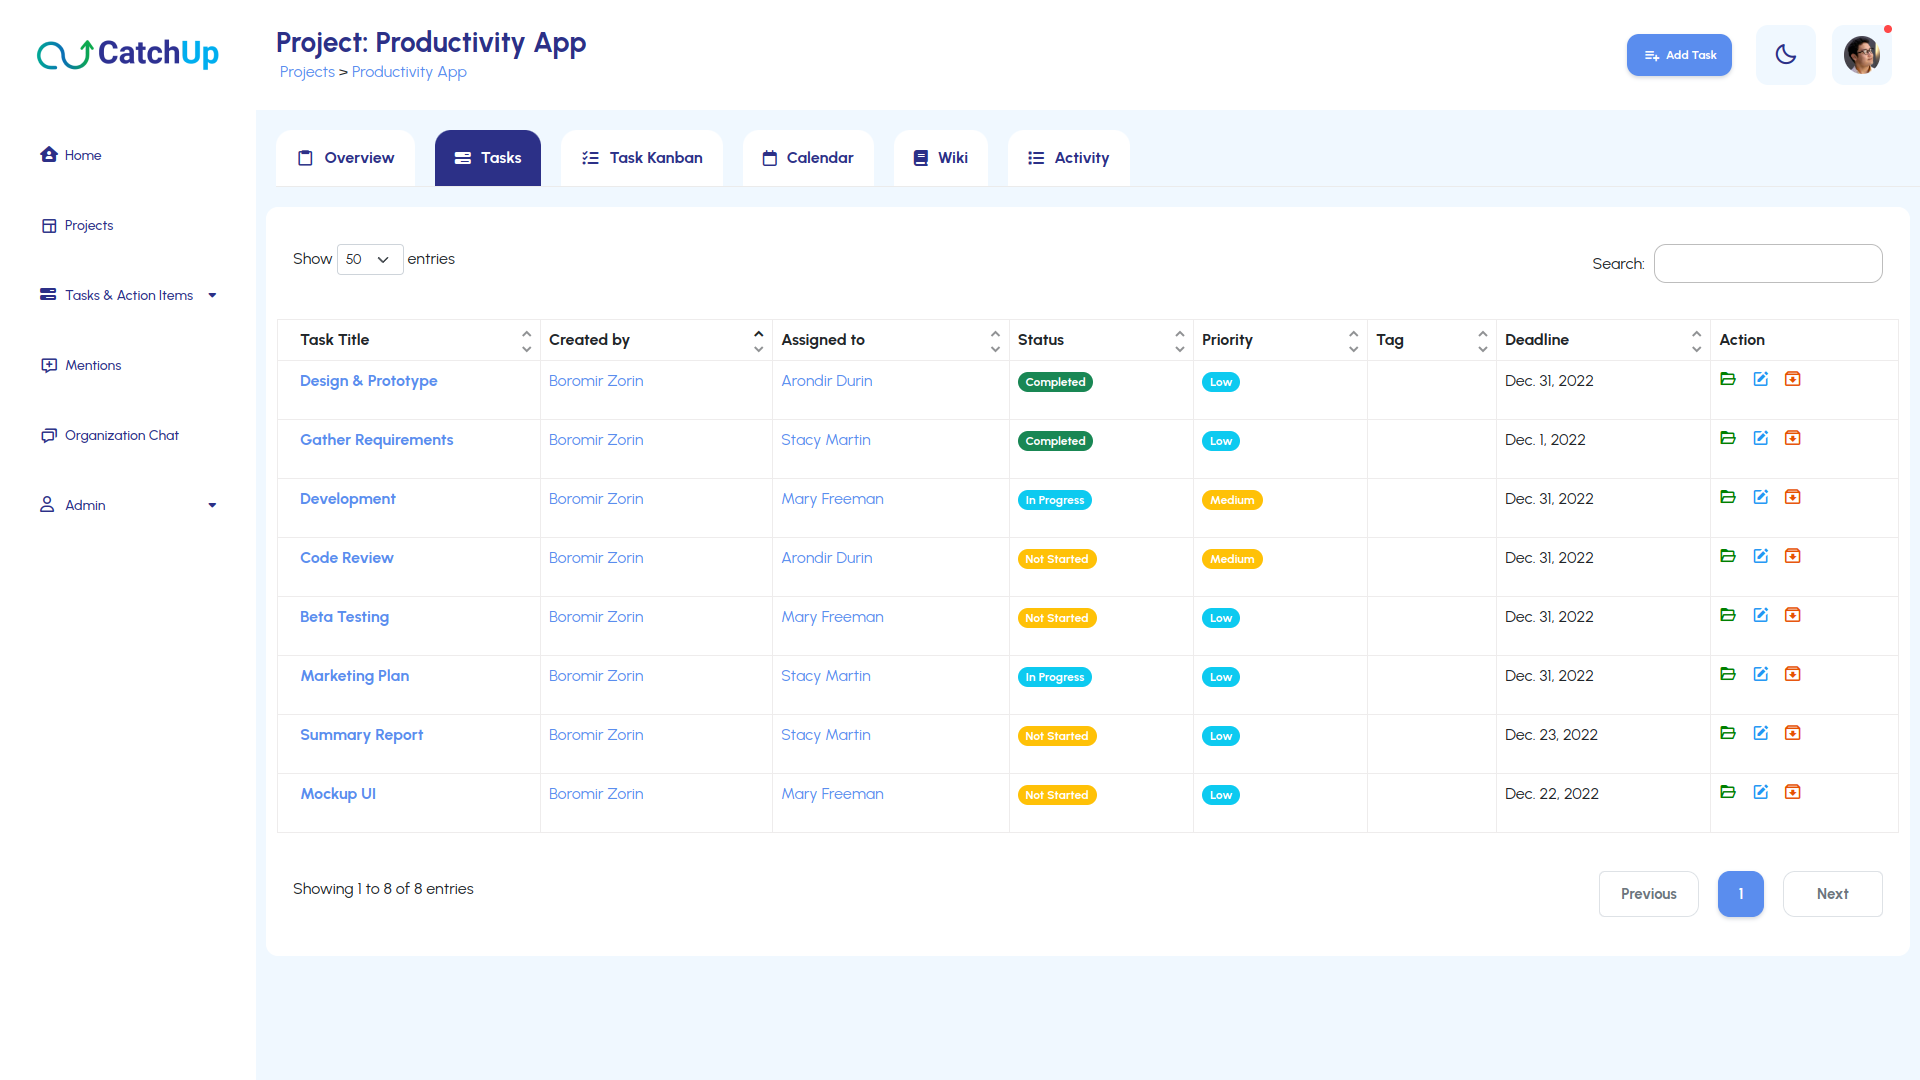Click the Add Task button

coord(1679,55)
